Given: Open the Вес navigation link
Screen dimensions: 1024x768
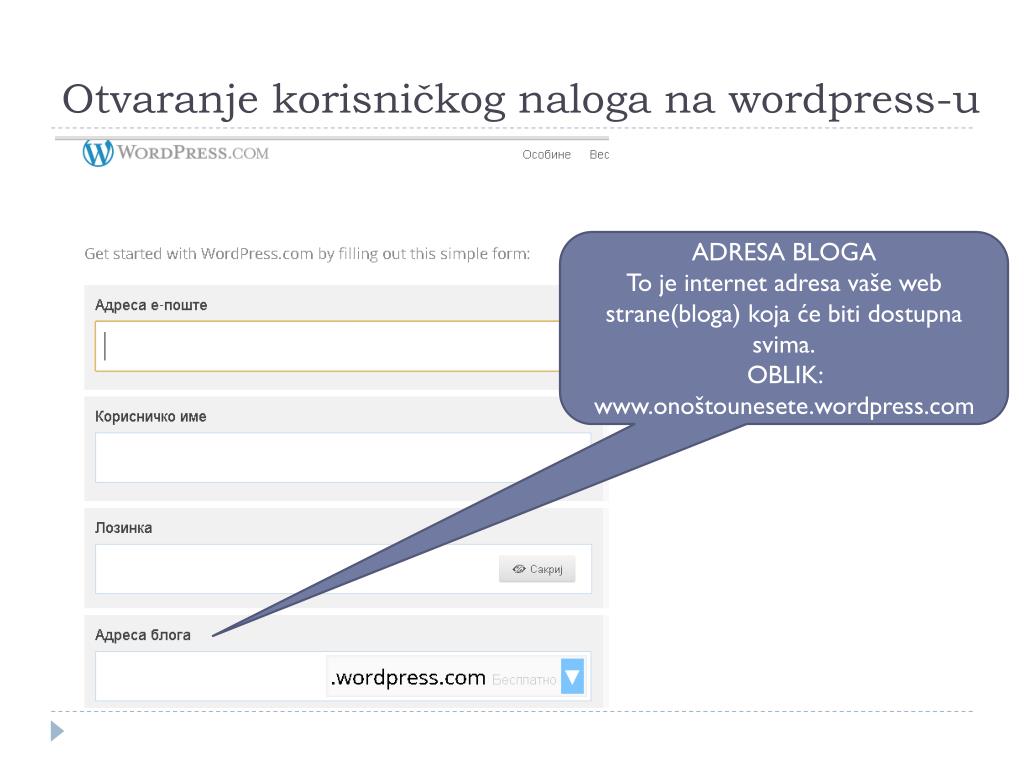Looking at the screenshot, I should pos(599,155).
